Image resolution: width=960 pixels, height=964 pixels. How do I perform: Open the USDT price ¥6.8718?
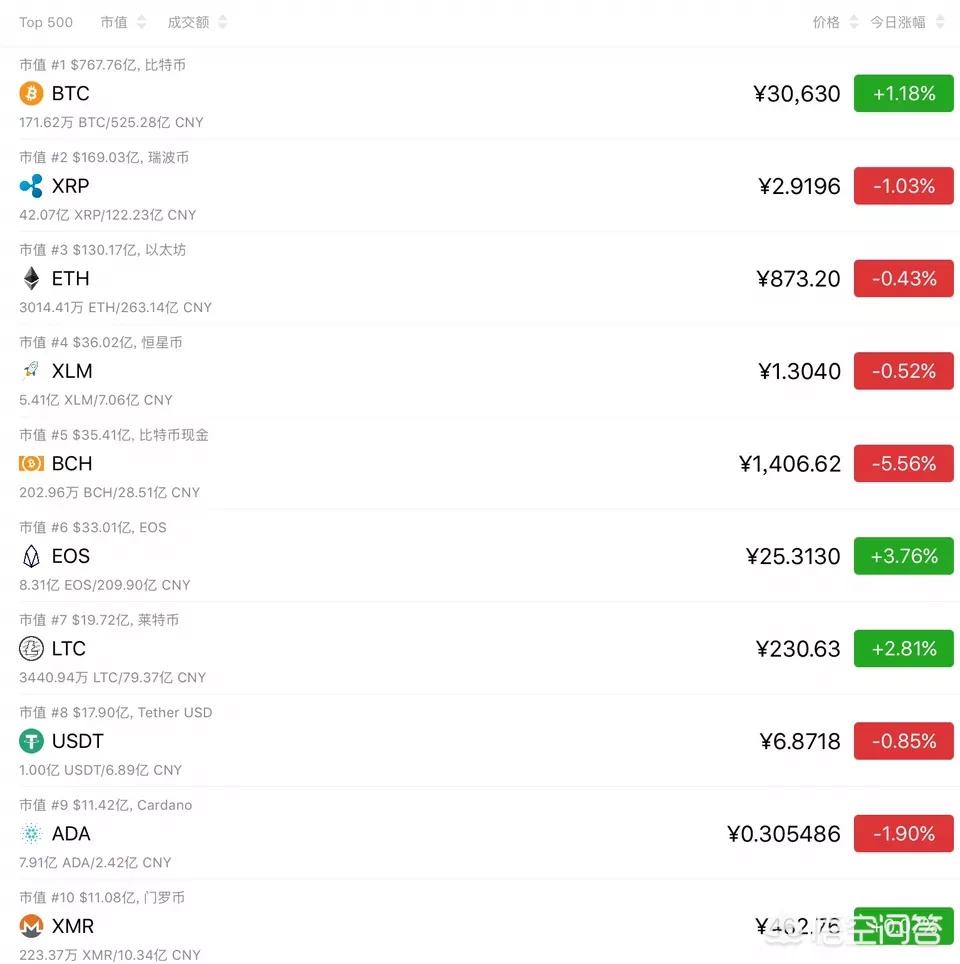tap(799, 741)
